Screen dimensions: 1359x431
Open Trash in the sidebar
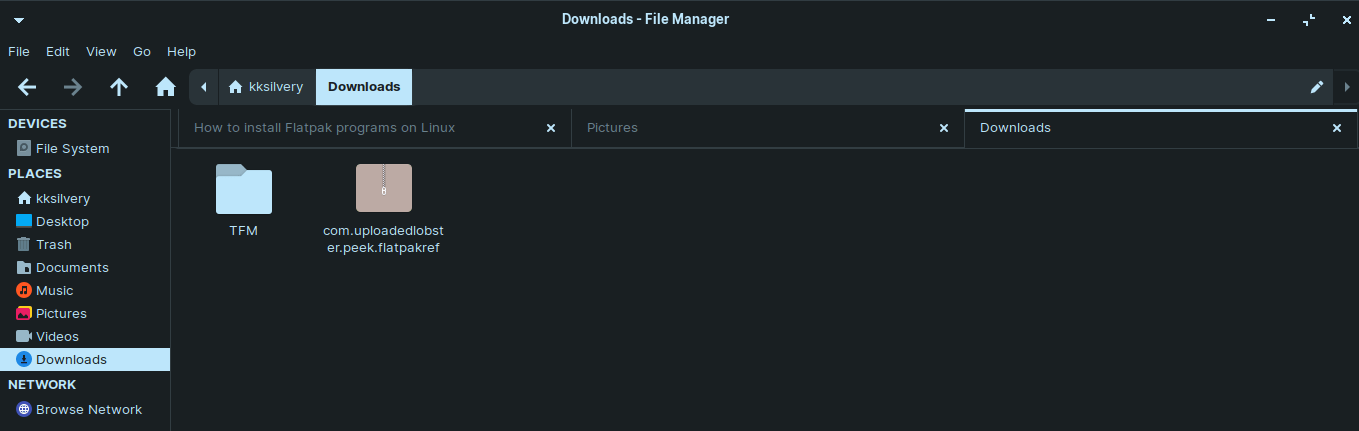click(53, 244)
